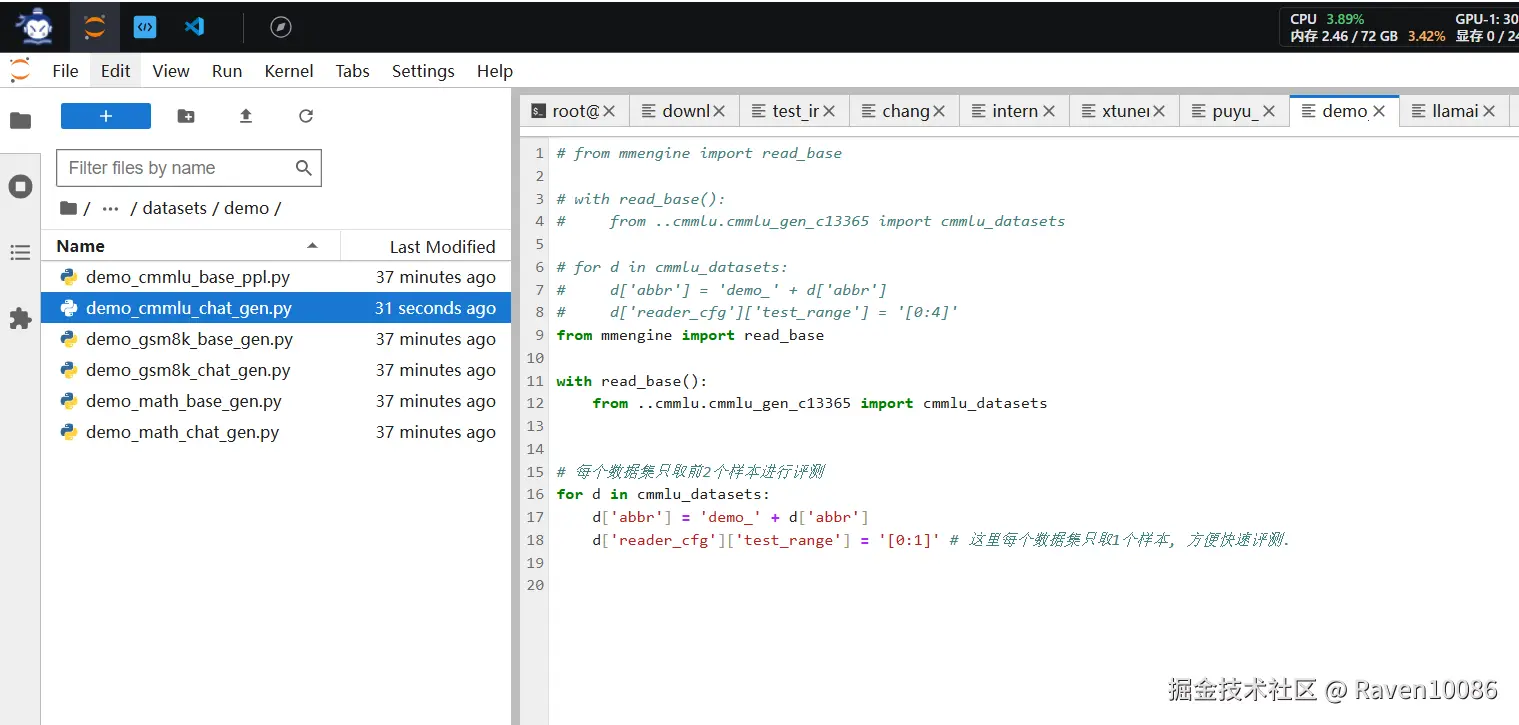Click the compass icon in top bar
This screenshot has width=1519, height=725.
[281, 27]
